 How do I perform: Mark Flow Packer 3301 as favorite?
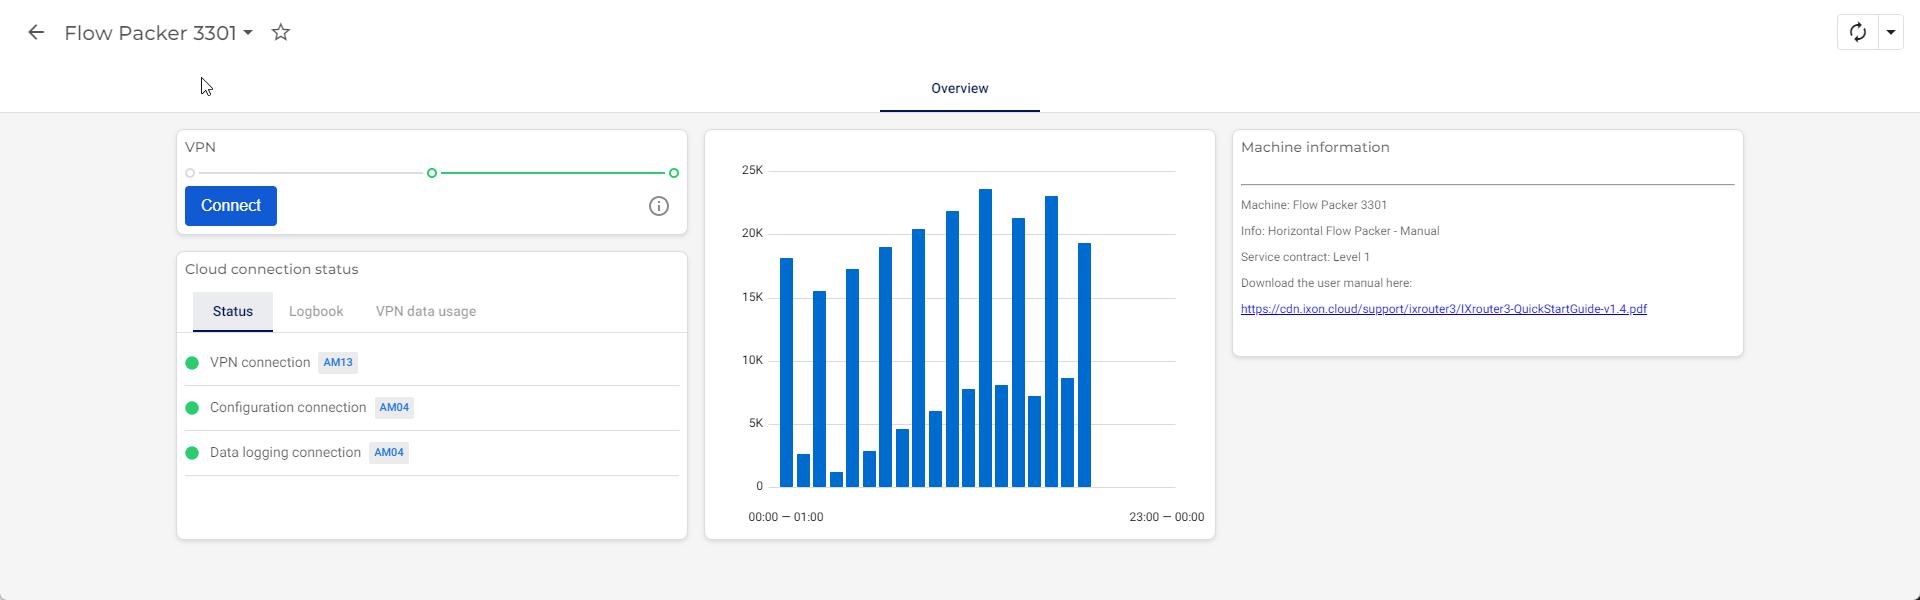coord(281,33)
